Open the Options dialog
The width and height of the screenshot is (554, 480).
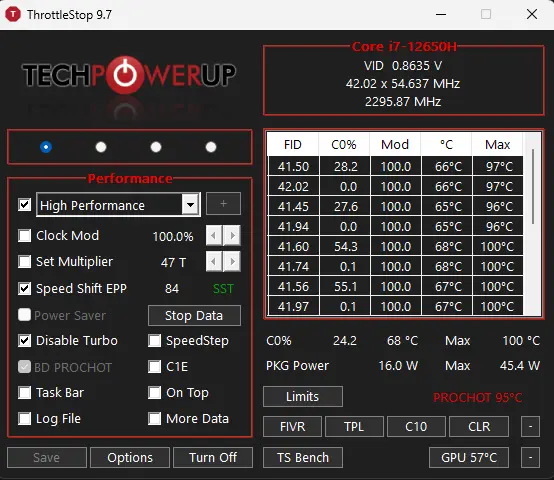point(130,457)
